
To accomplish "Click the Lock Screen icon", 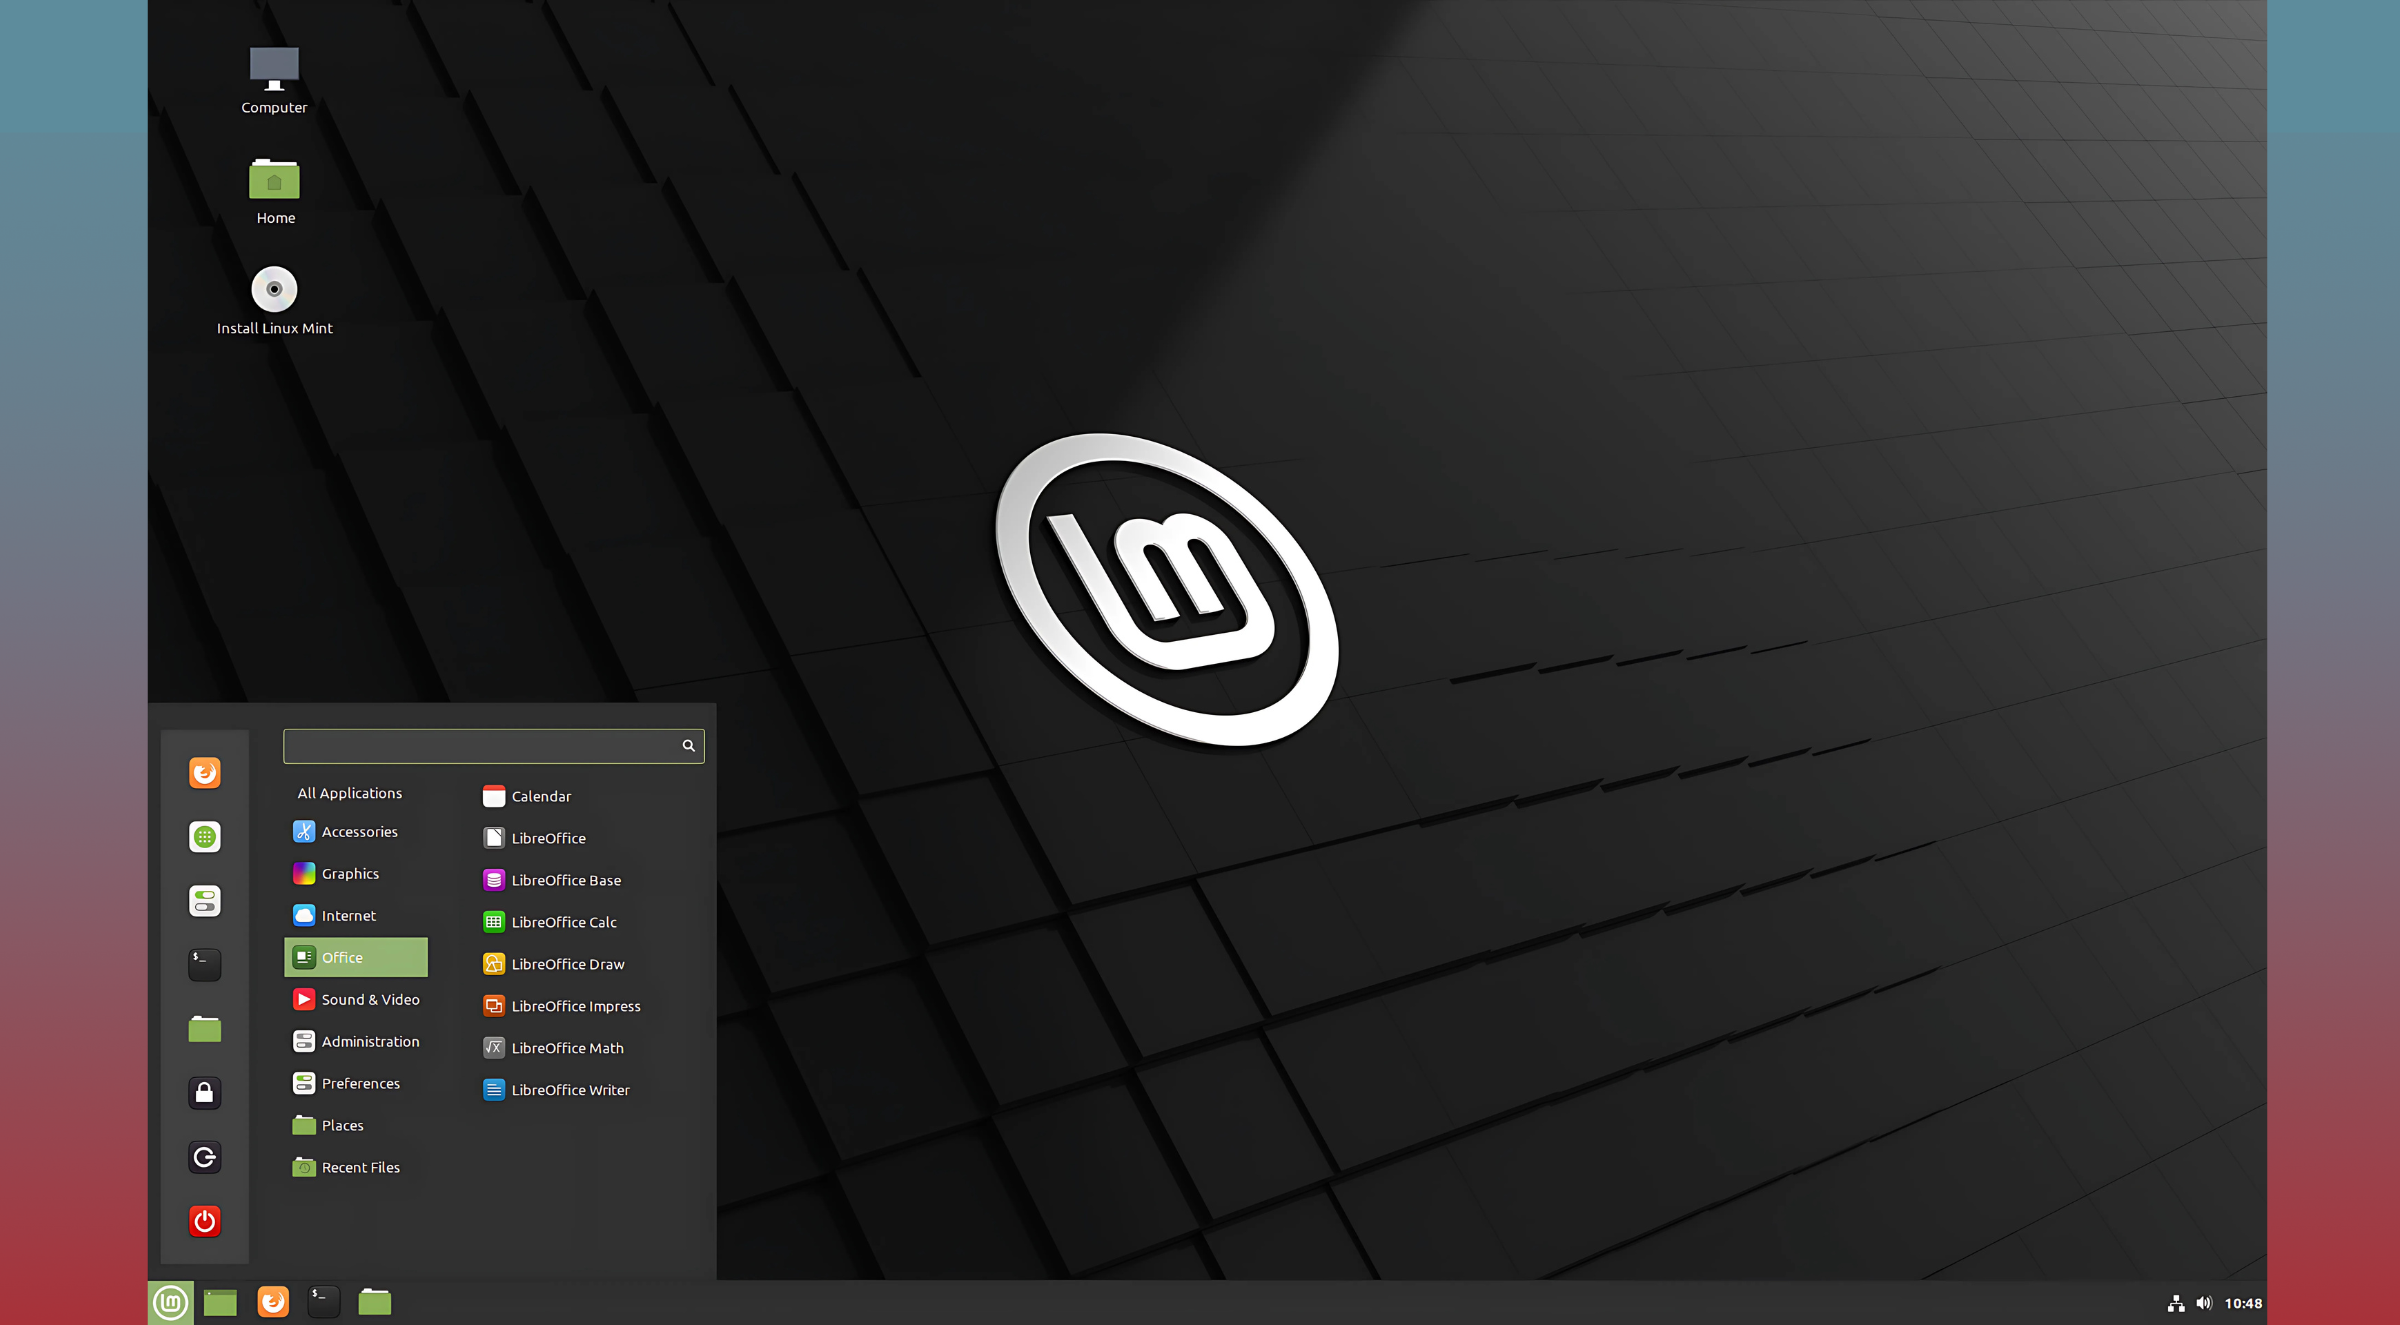I will (x=205, y=1093).
